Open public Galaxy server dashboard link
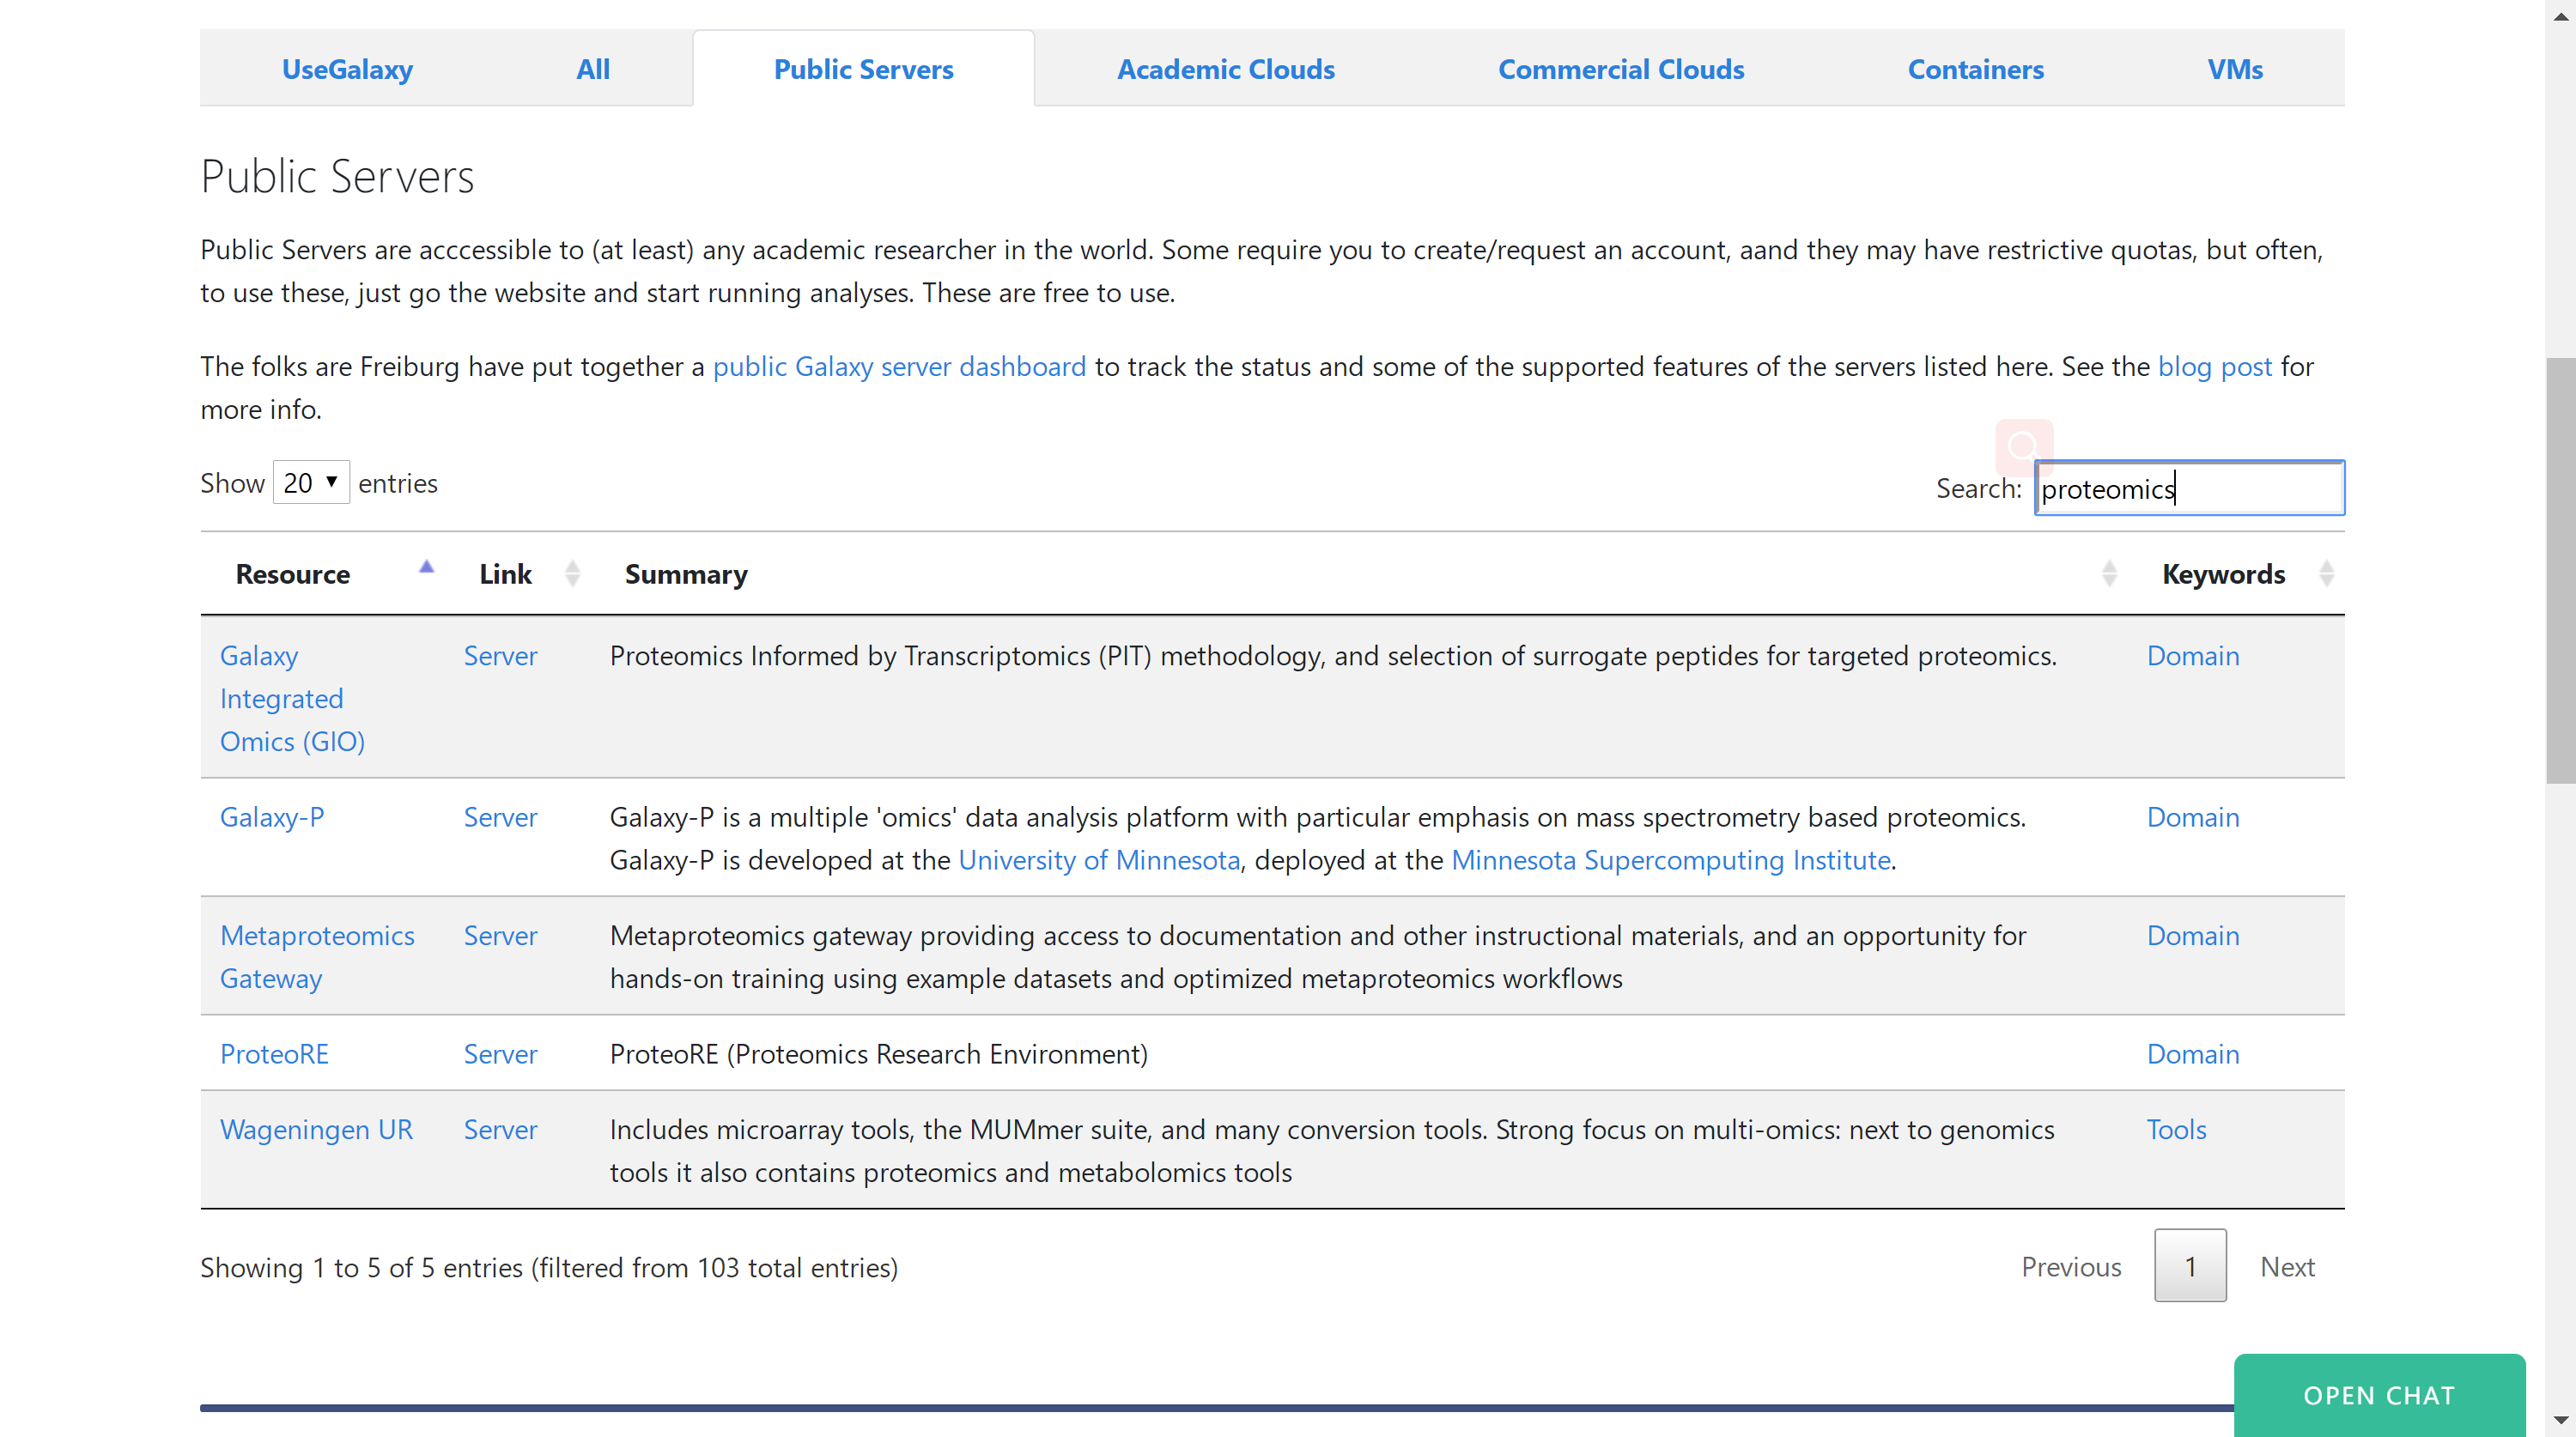Viewport: 2576px width, 1437px height. pyautogui.click(x=898, y=367)
